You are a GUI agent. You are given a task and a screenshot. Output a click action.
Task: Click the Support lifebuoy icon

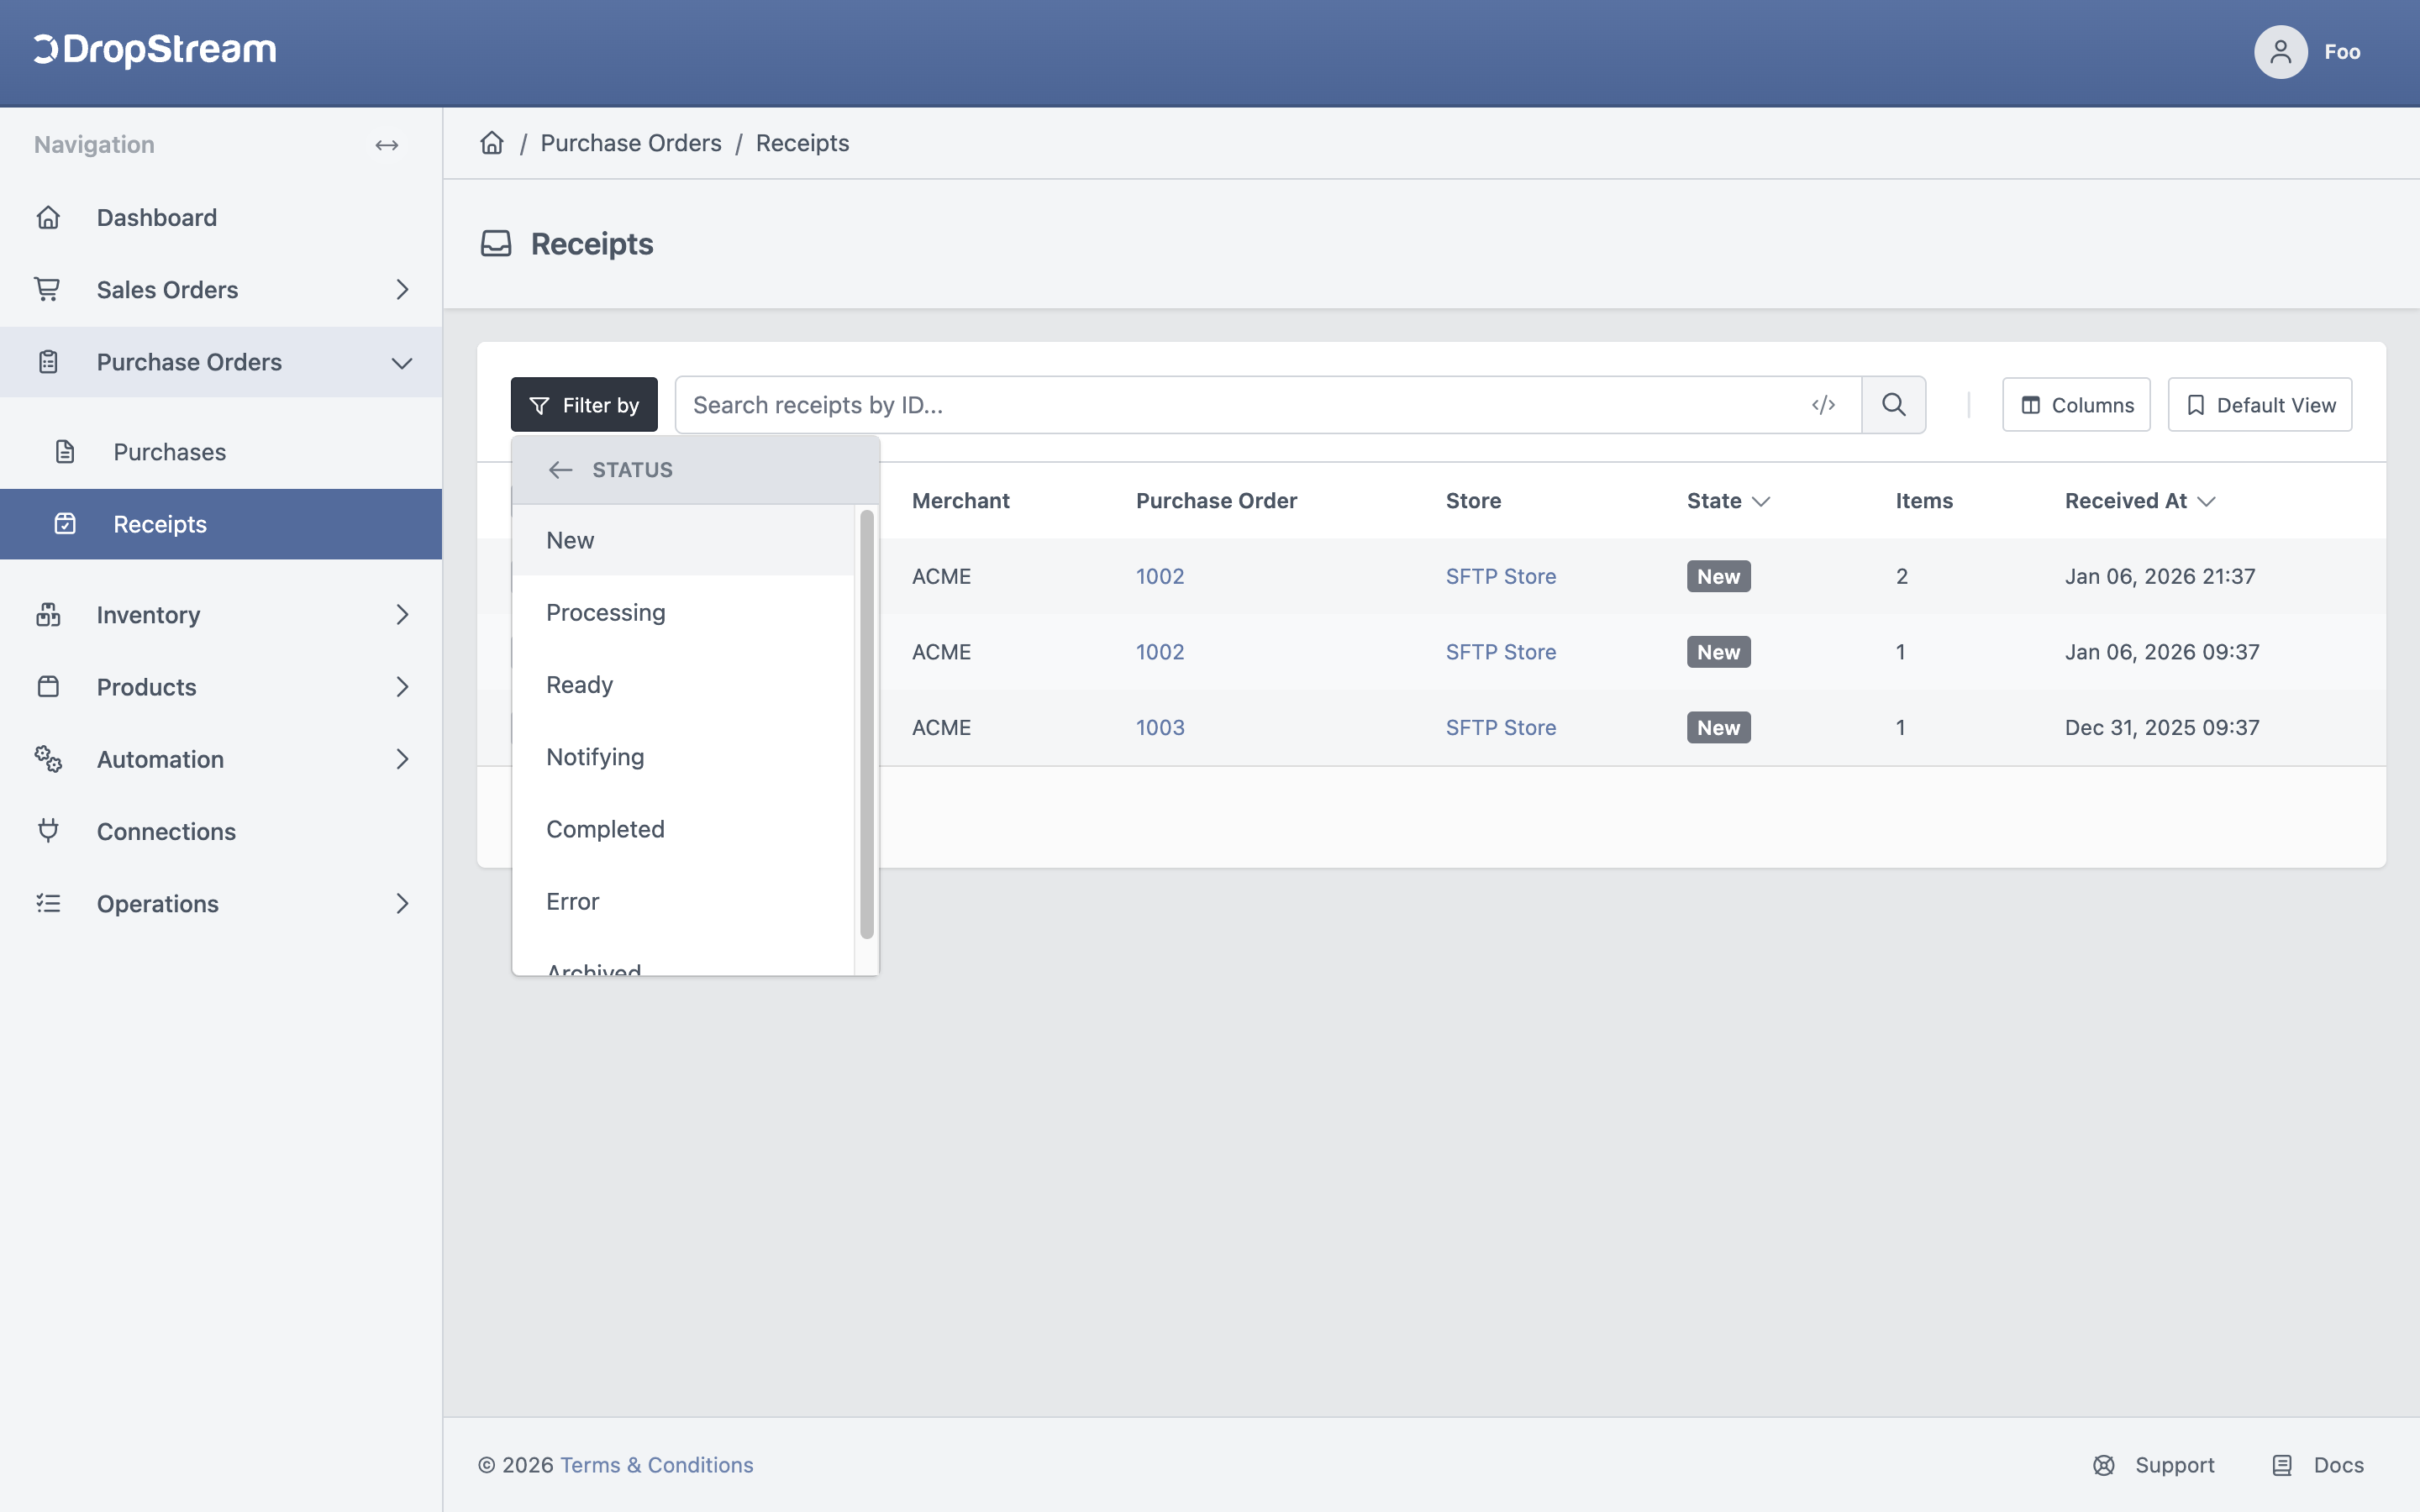pos(2104,1465)
